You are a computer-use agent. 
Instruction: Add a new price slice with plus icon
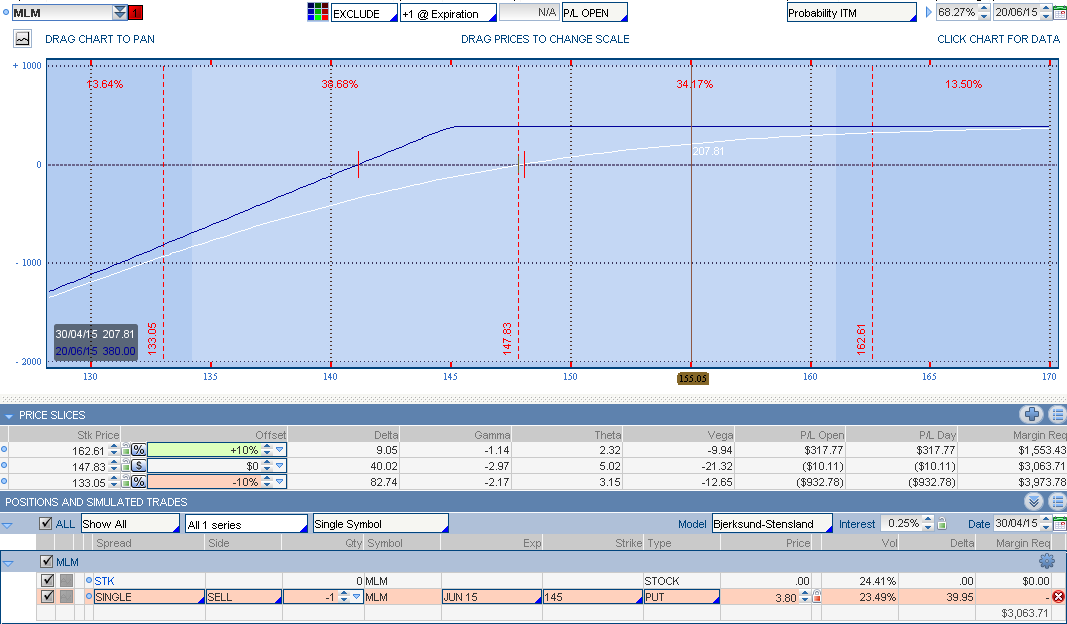pyautogui.click(x=1032, y=414)
